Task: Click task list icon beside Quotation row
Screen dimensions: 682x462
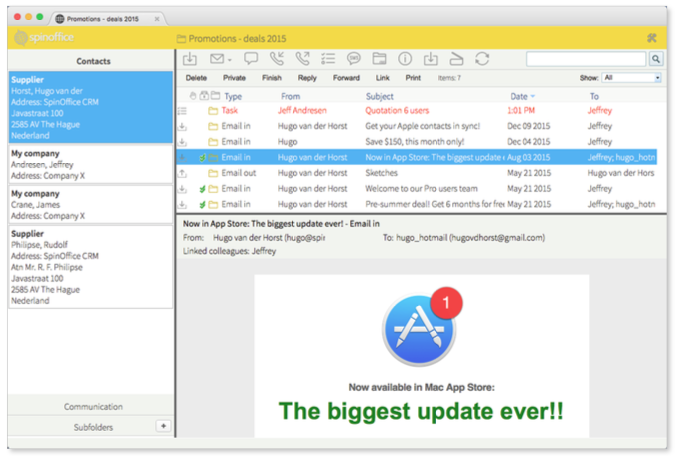Action: (x=182, y=111)
